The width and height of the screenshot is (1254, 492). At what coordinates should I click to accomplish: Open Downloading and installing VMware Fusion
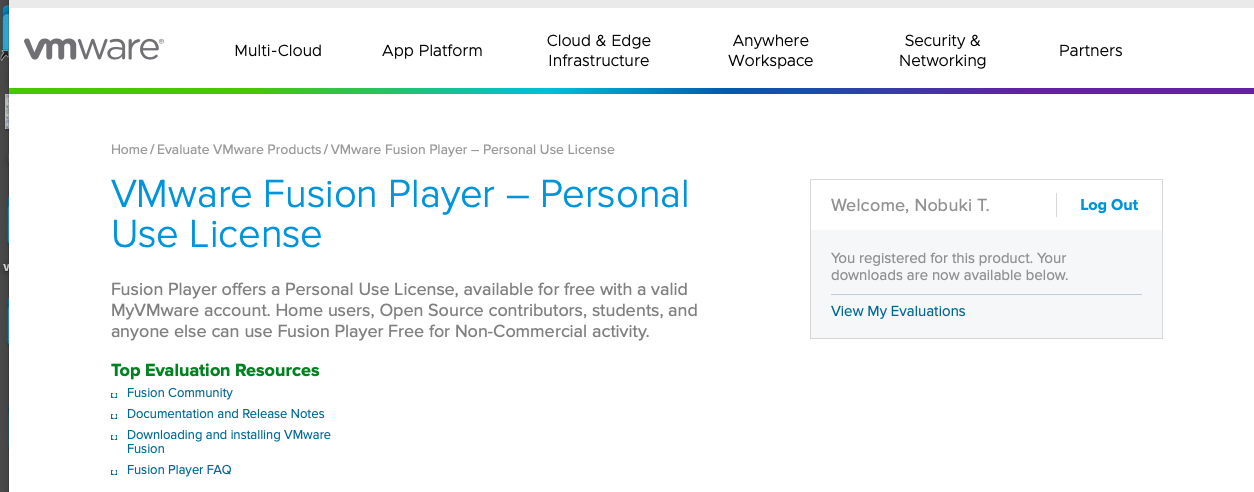(229, 442)
